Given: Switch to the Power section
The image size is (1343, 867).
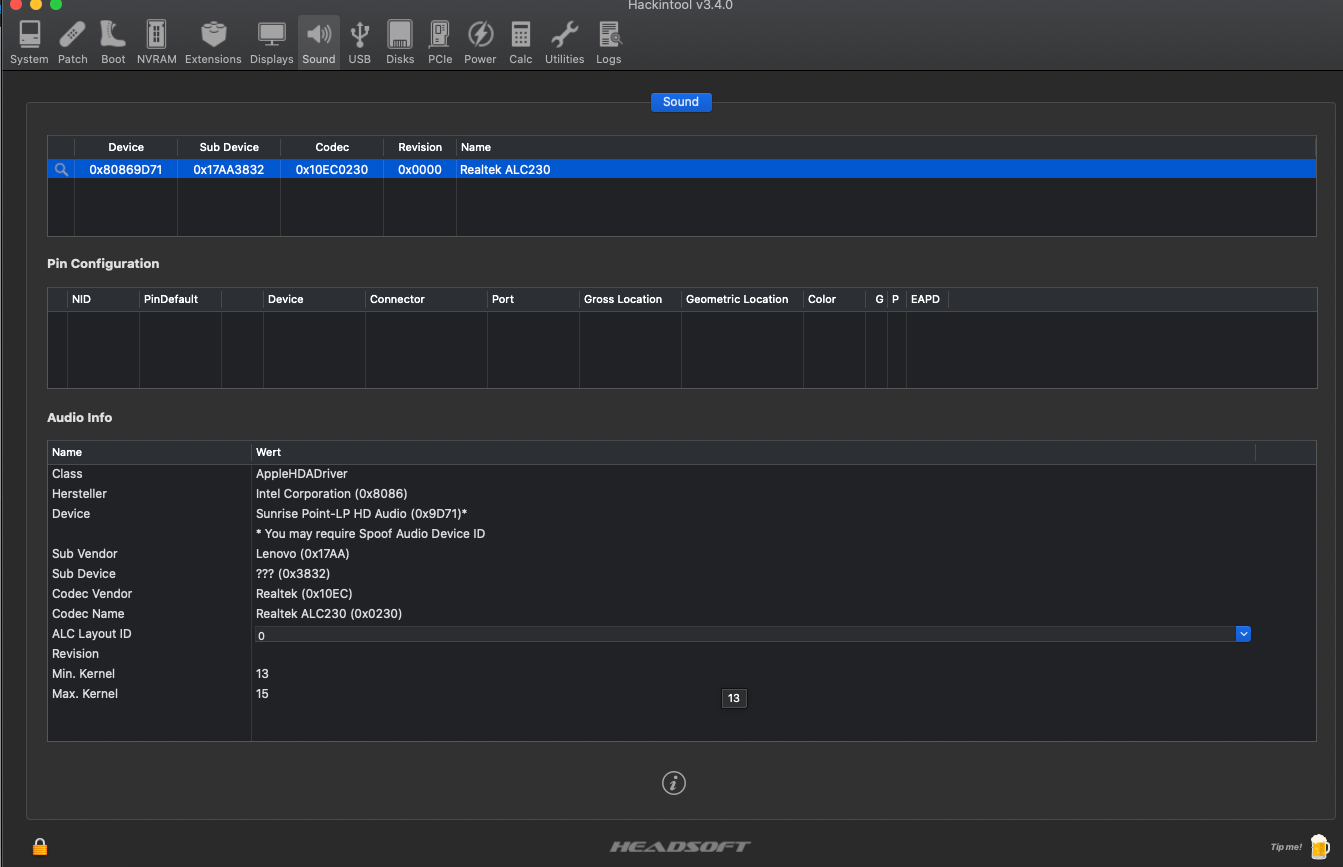Looking at the screenshot, I should pos(480,42).
